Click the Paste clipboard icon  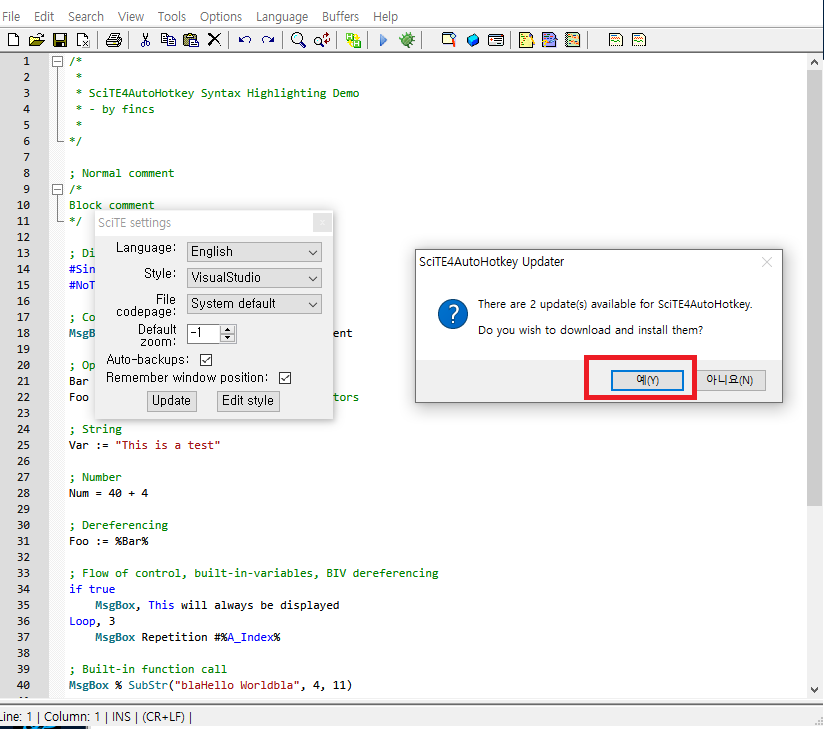point(191,40)
